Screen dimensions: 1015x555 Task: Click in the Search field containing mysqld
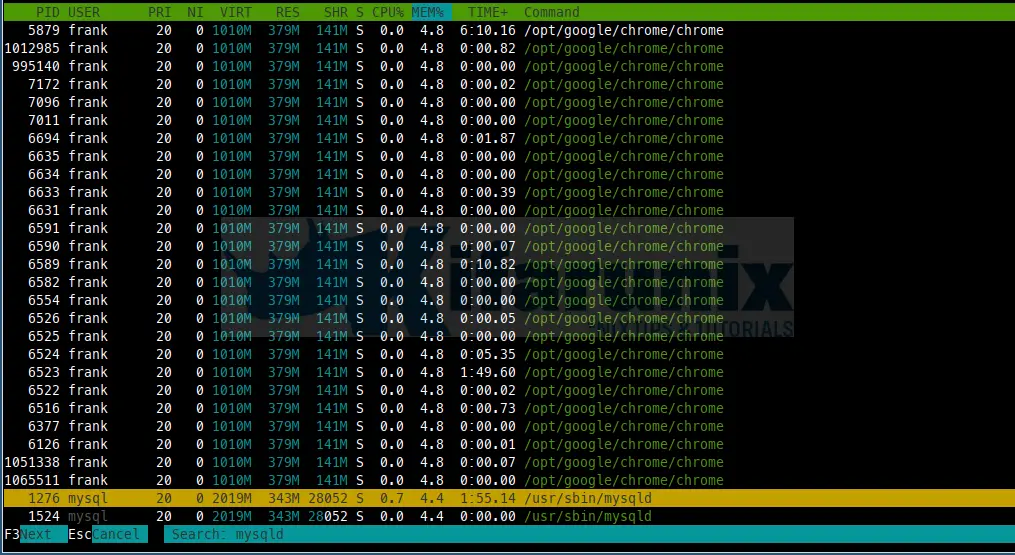click(588, 534)
